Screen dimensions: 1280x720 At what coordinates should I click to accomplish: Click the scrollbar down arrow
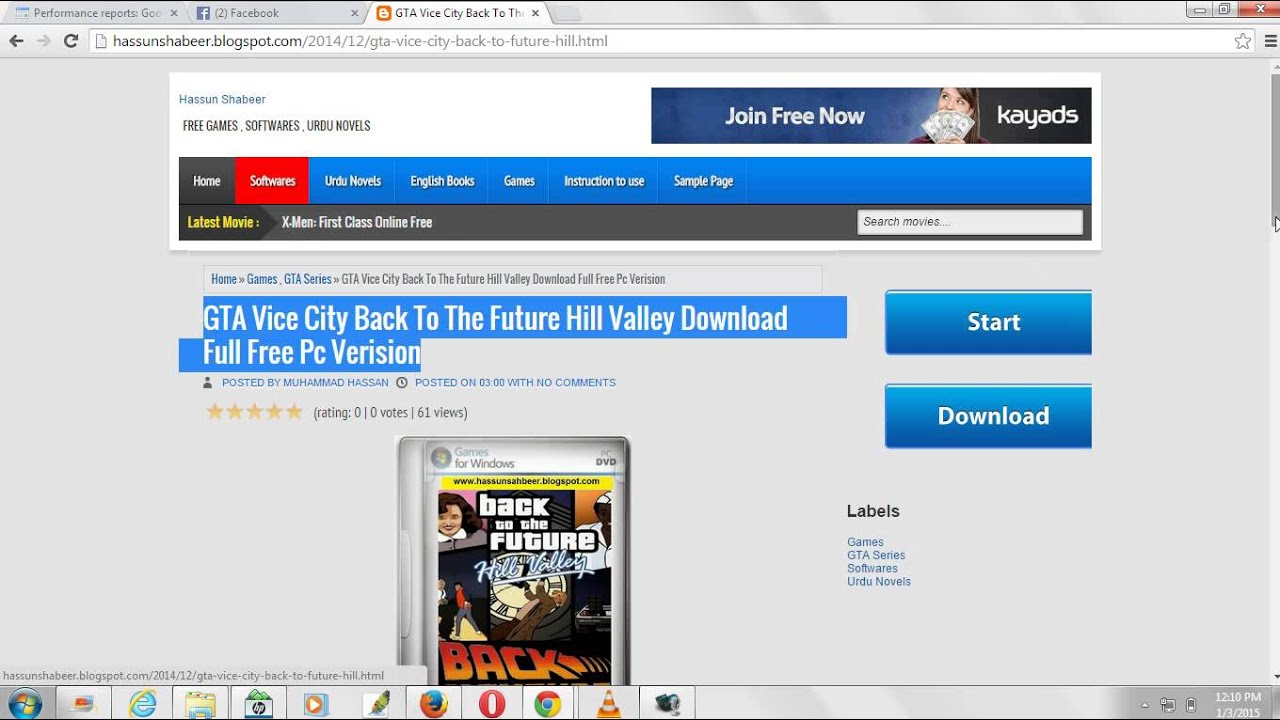click(1275, 678)
